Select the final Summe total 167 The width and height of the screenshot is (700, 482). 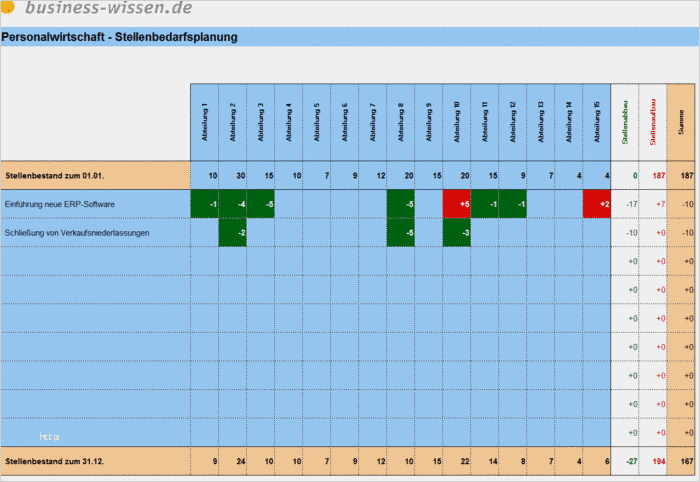[686, 461]
